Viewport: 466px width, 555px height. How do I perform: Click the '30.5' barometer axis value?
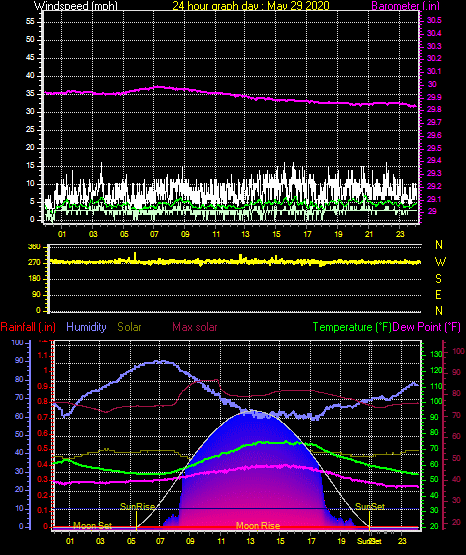click(x=434, y=21)
